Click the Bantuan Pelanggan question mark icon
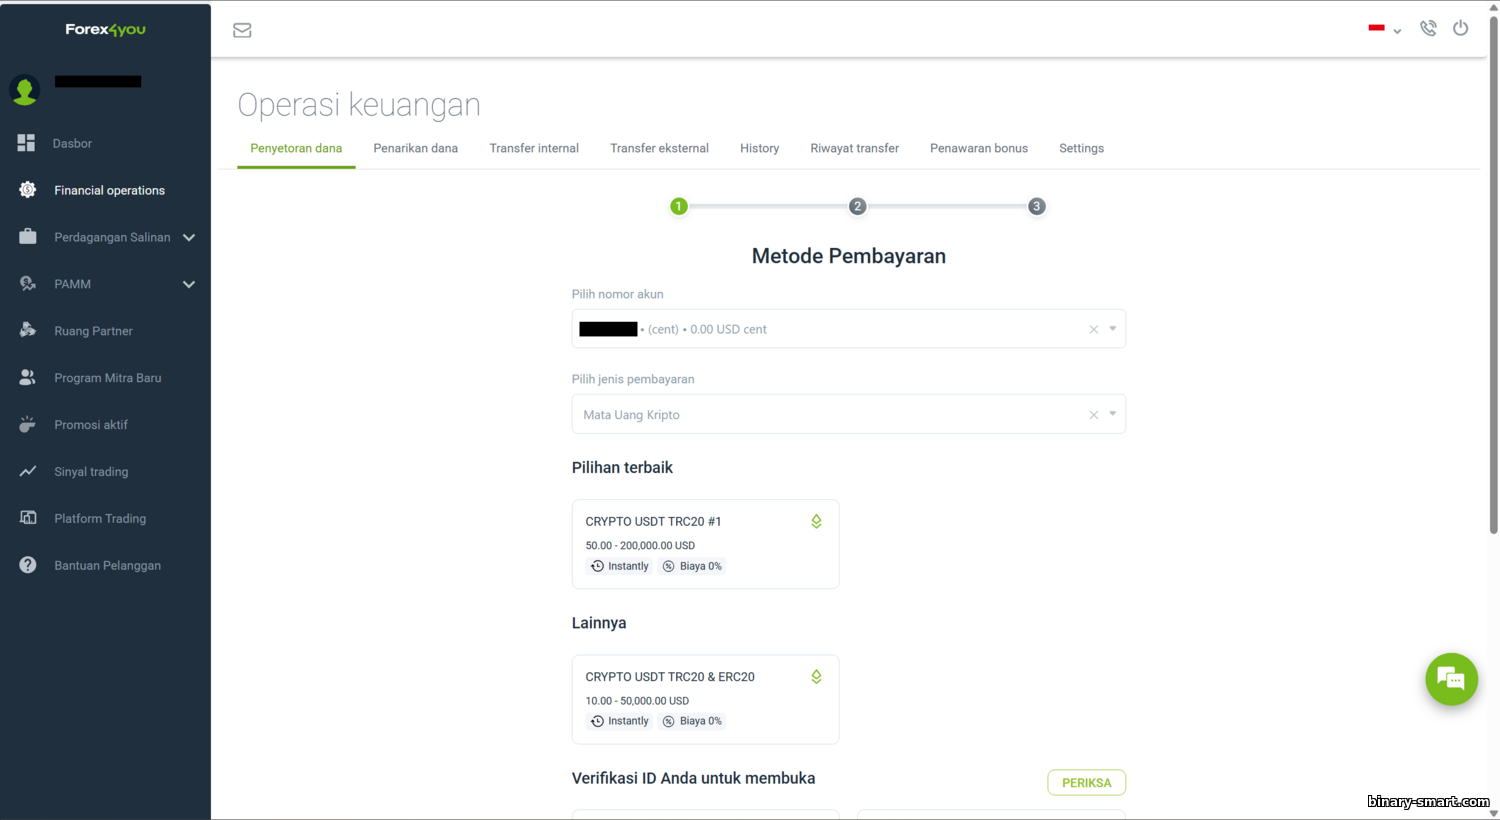 (27, 565)
